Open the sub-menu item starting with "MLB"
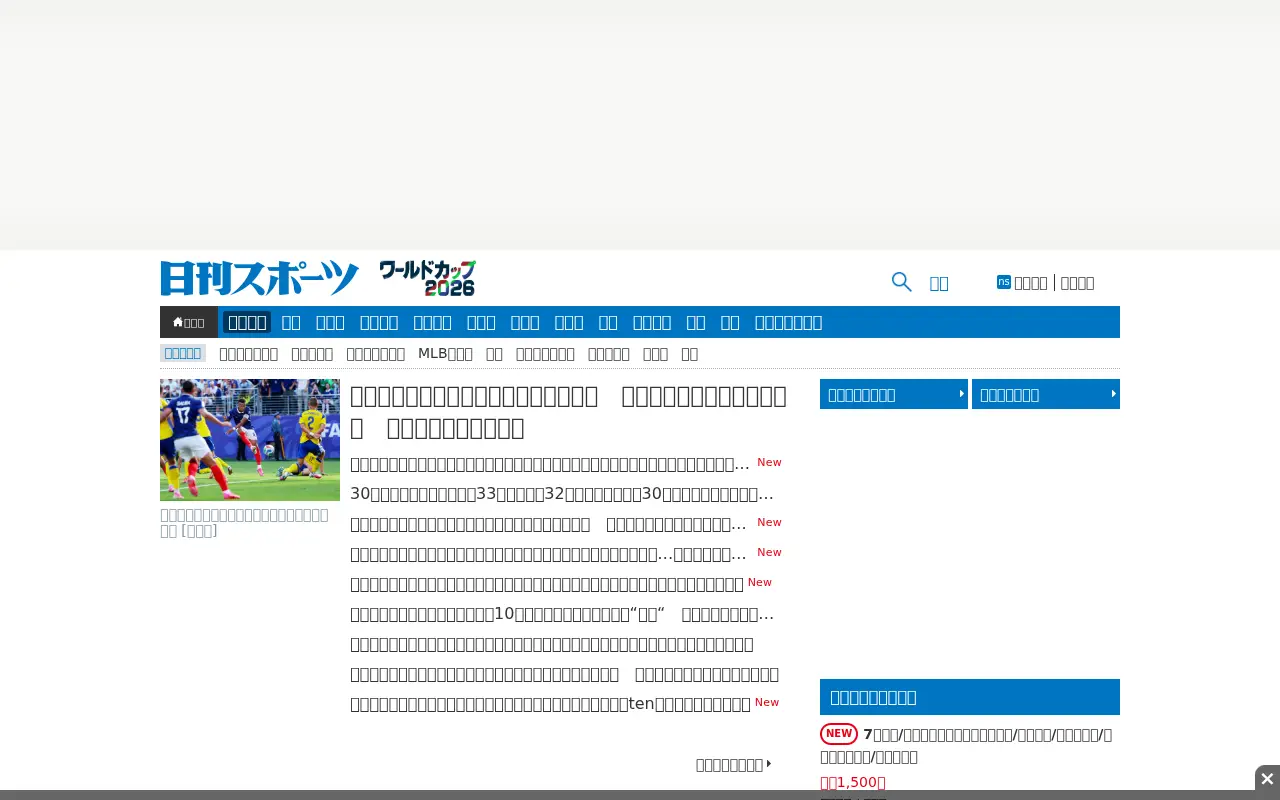This screenshot has width=1280, height=800. (445, 353)
